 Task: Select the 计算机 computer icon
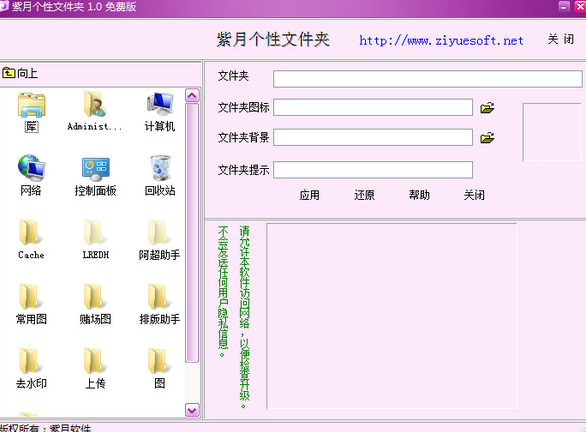point(160,111)
